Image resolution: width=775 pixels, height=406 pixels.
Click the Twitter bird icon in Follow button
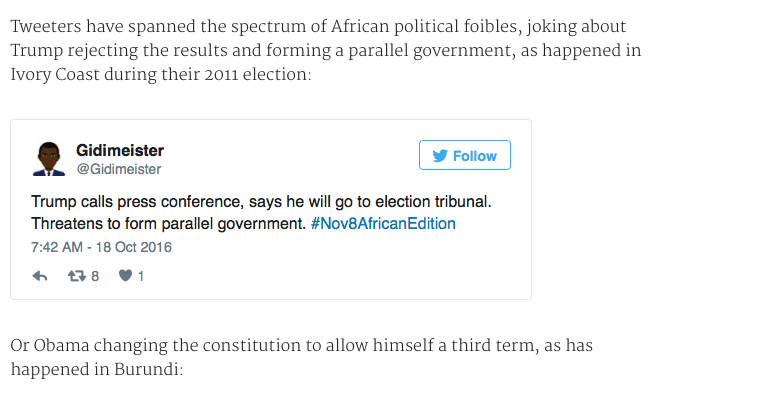tap(439, 156)
